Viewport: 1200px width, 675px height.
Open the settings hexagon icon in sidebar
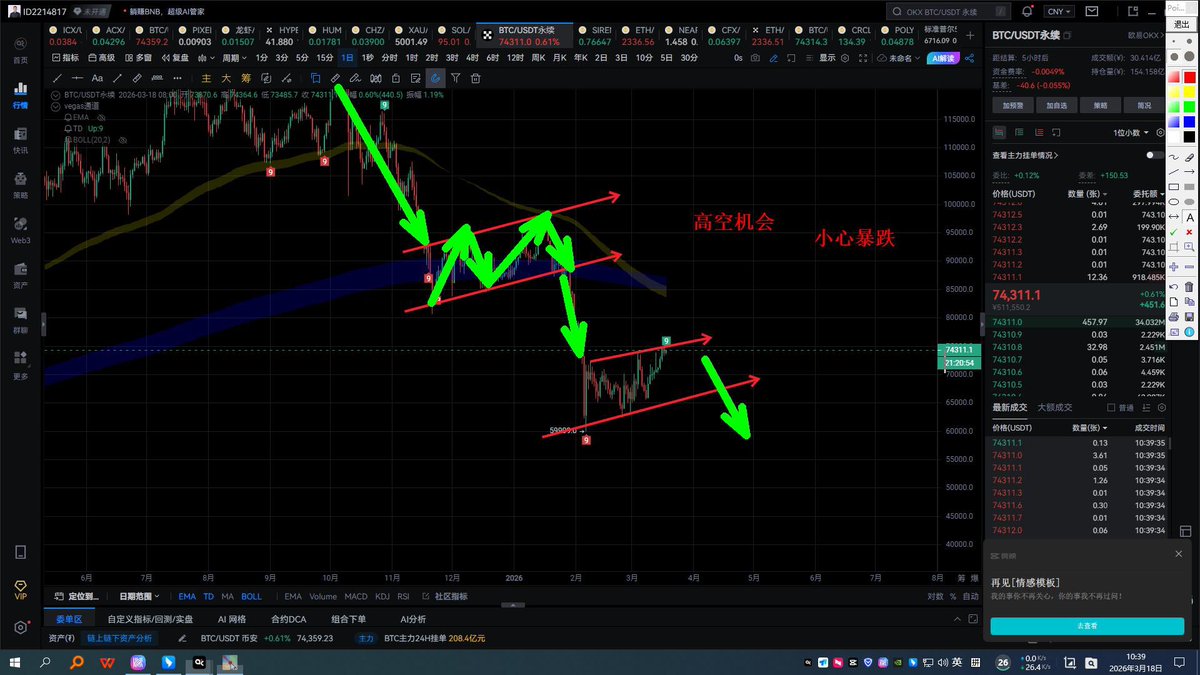[20, 627]
